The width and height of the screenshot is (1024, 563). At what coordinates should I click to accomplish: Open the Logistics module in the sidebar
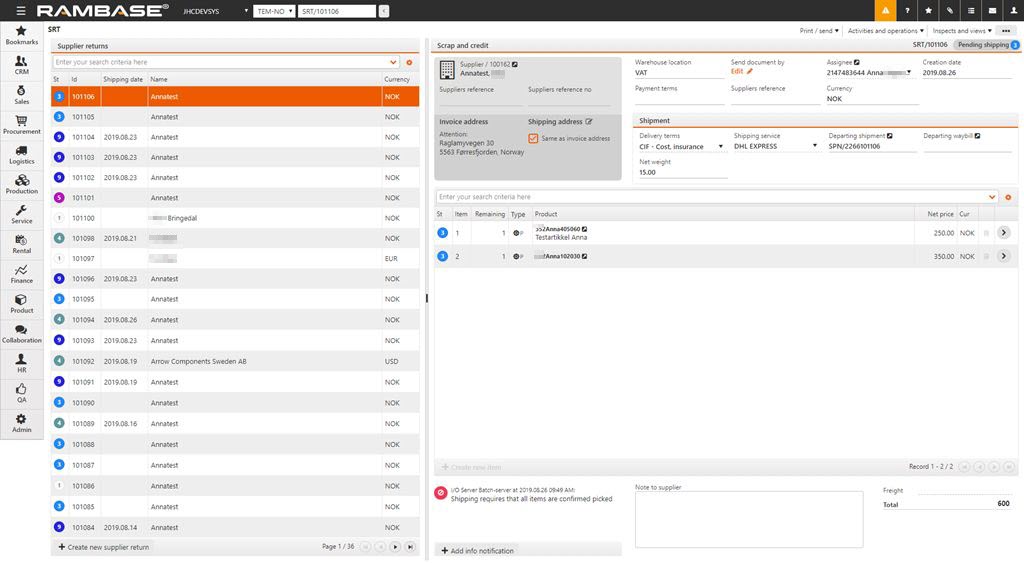point(22,155)
